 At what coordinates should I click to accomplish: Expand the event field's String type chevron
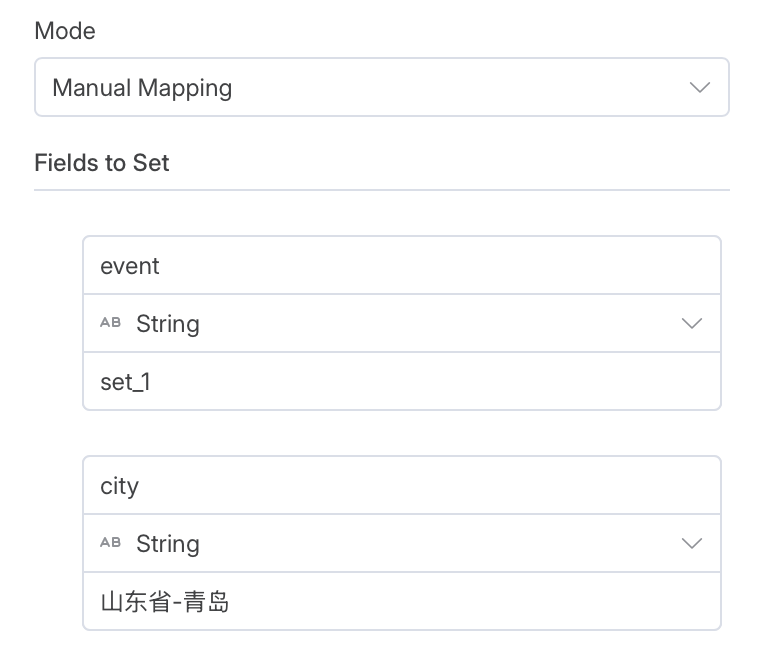(x=691, y=323)
